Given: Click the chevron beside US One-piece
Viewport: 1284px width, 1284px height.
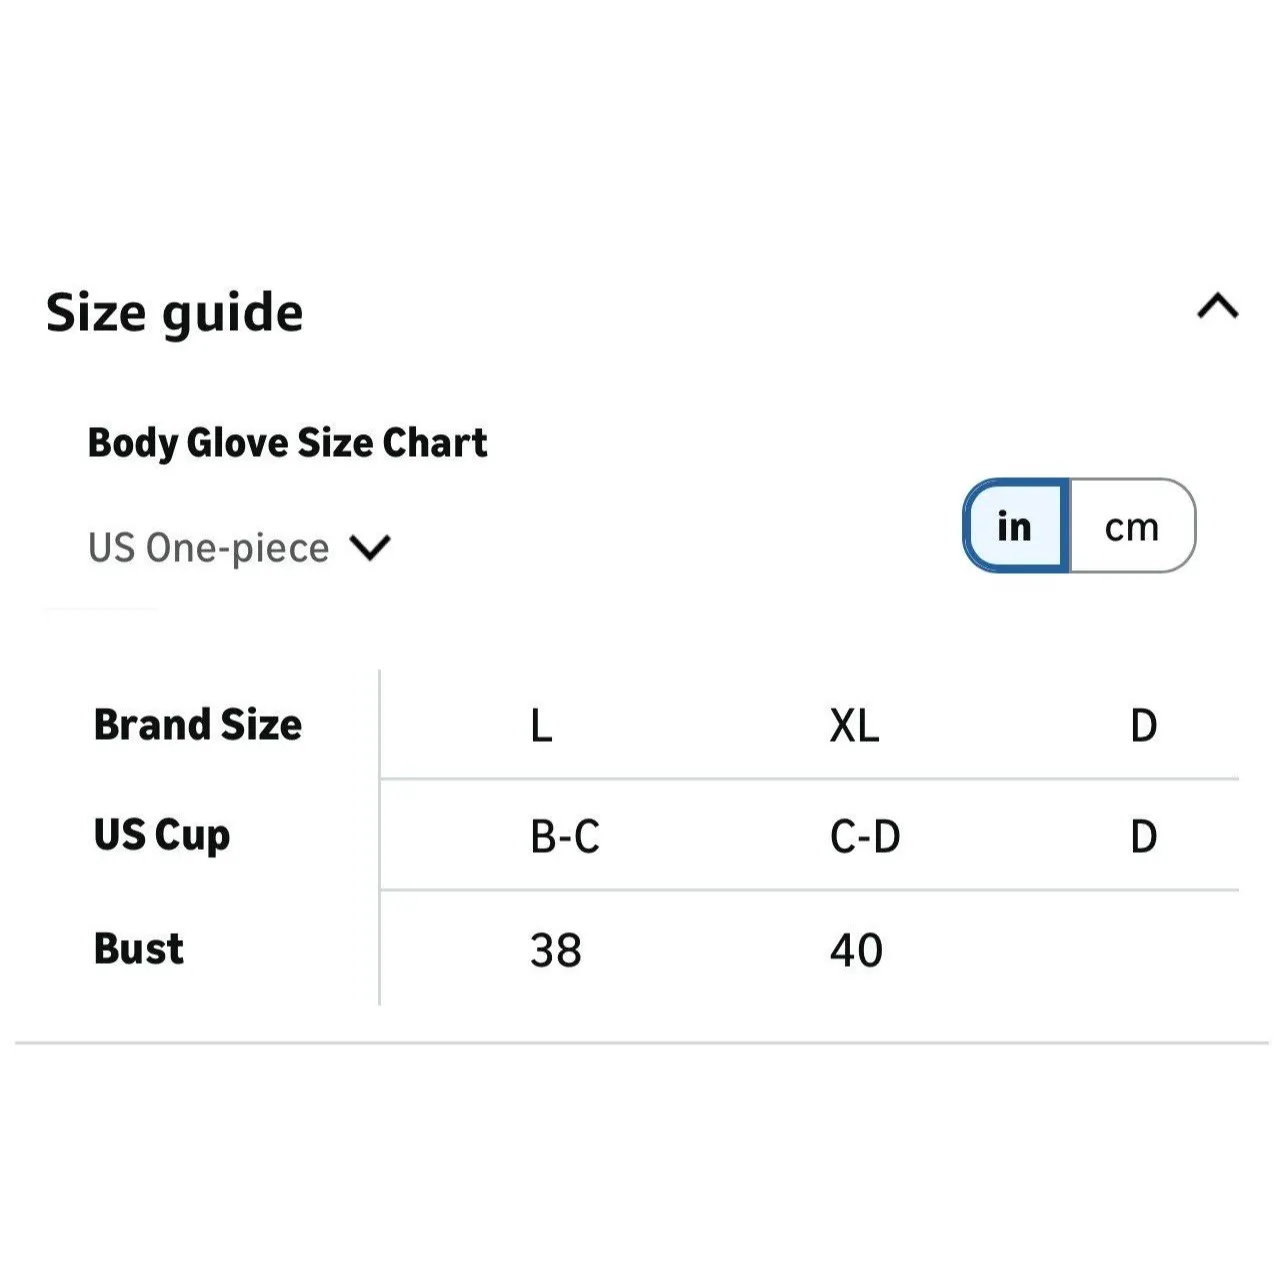Looking at the screenshot, I should [x=370, y=548].
